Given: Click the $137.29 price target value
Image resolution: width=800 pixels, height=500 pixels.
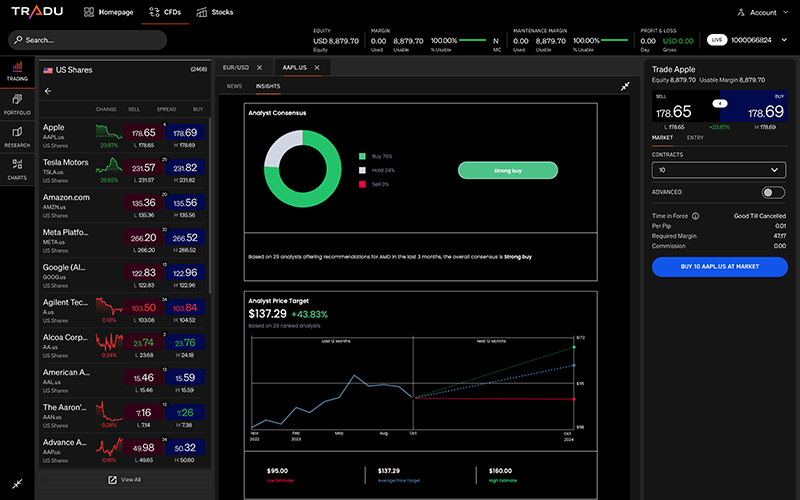Looking at the screenshot, I should 267,314.
